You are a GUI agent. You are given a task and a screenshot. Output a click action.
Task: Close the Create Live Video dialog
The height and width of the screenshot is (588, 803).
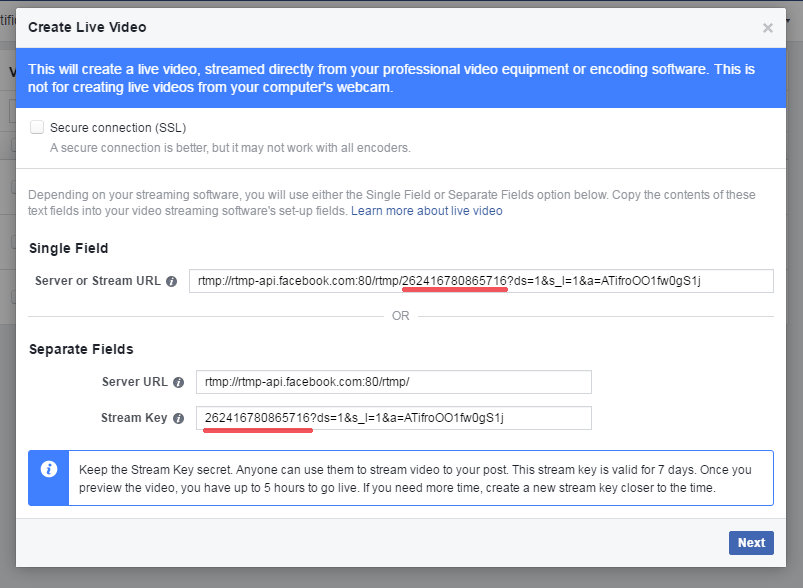pos(767,28)
